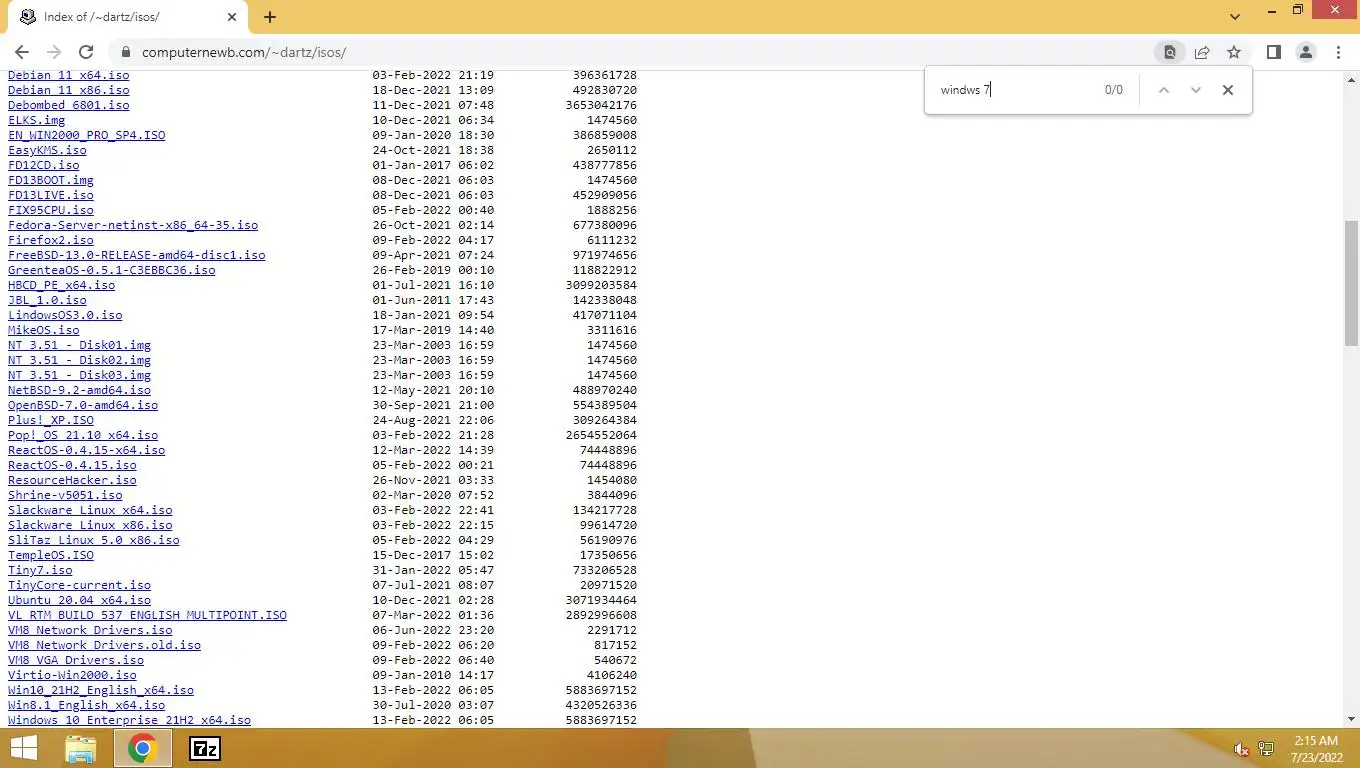
Task: Open the network tray icon
Action: click(1266, 749)
